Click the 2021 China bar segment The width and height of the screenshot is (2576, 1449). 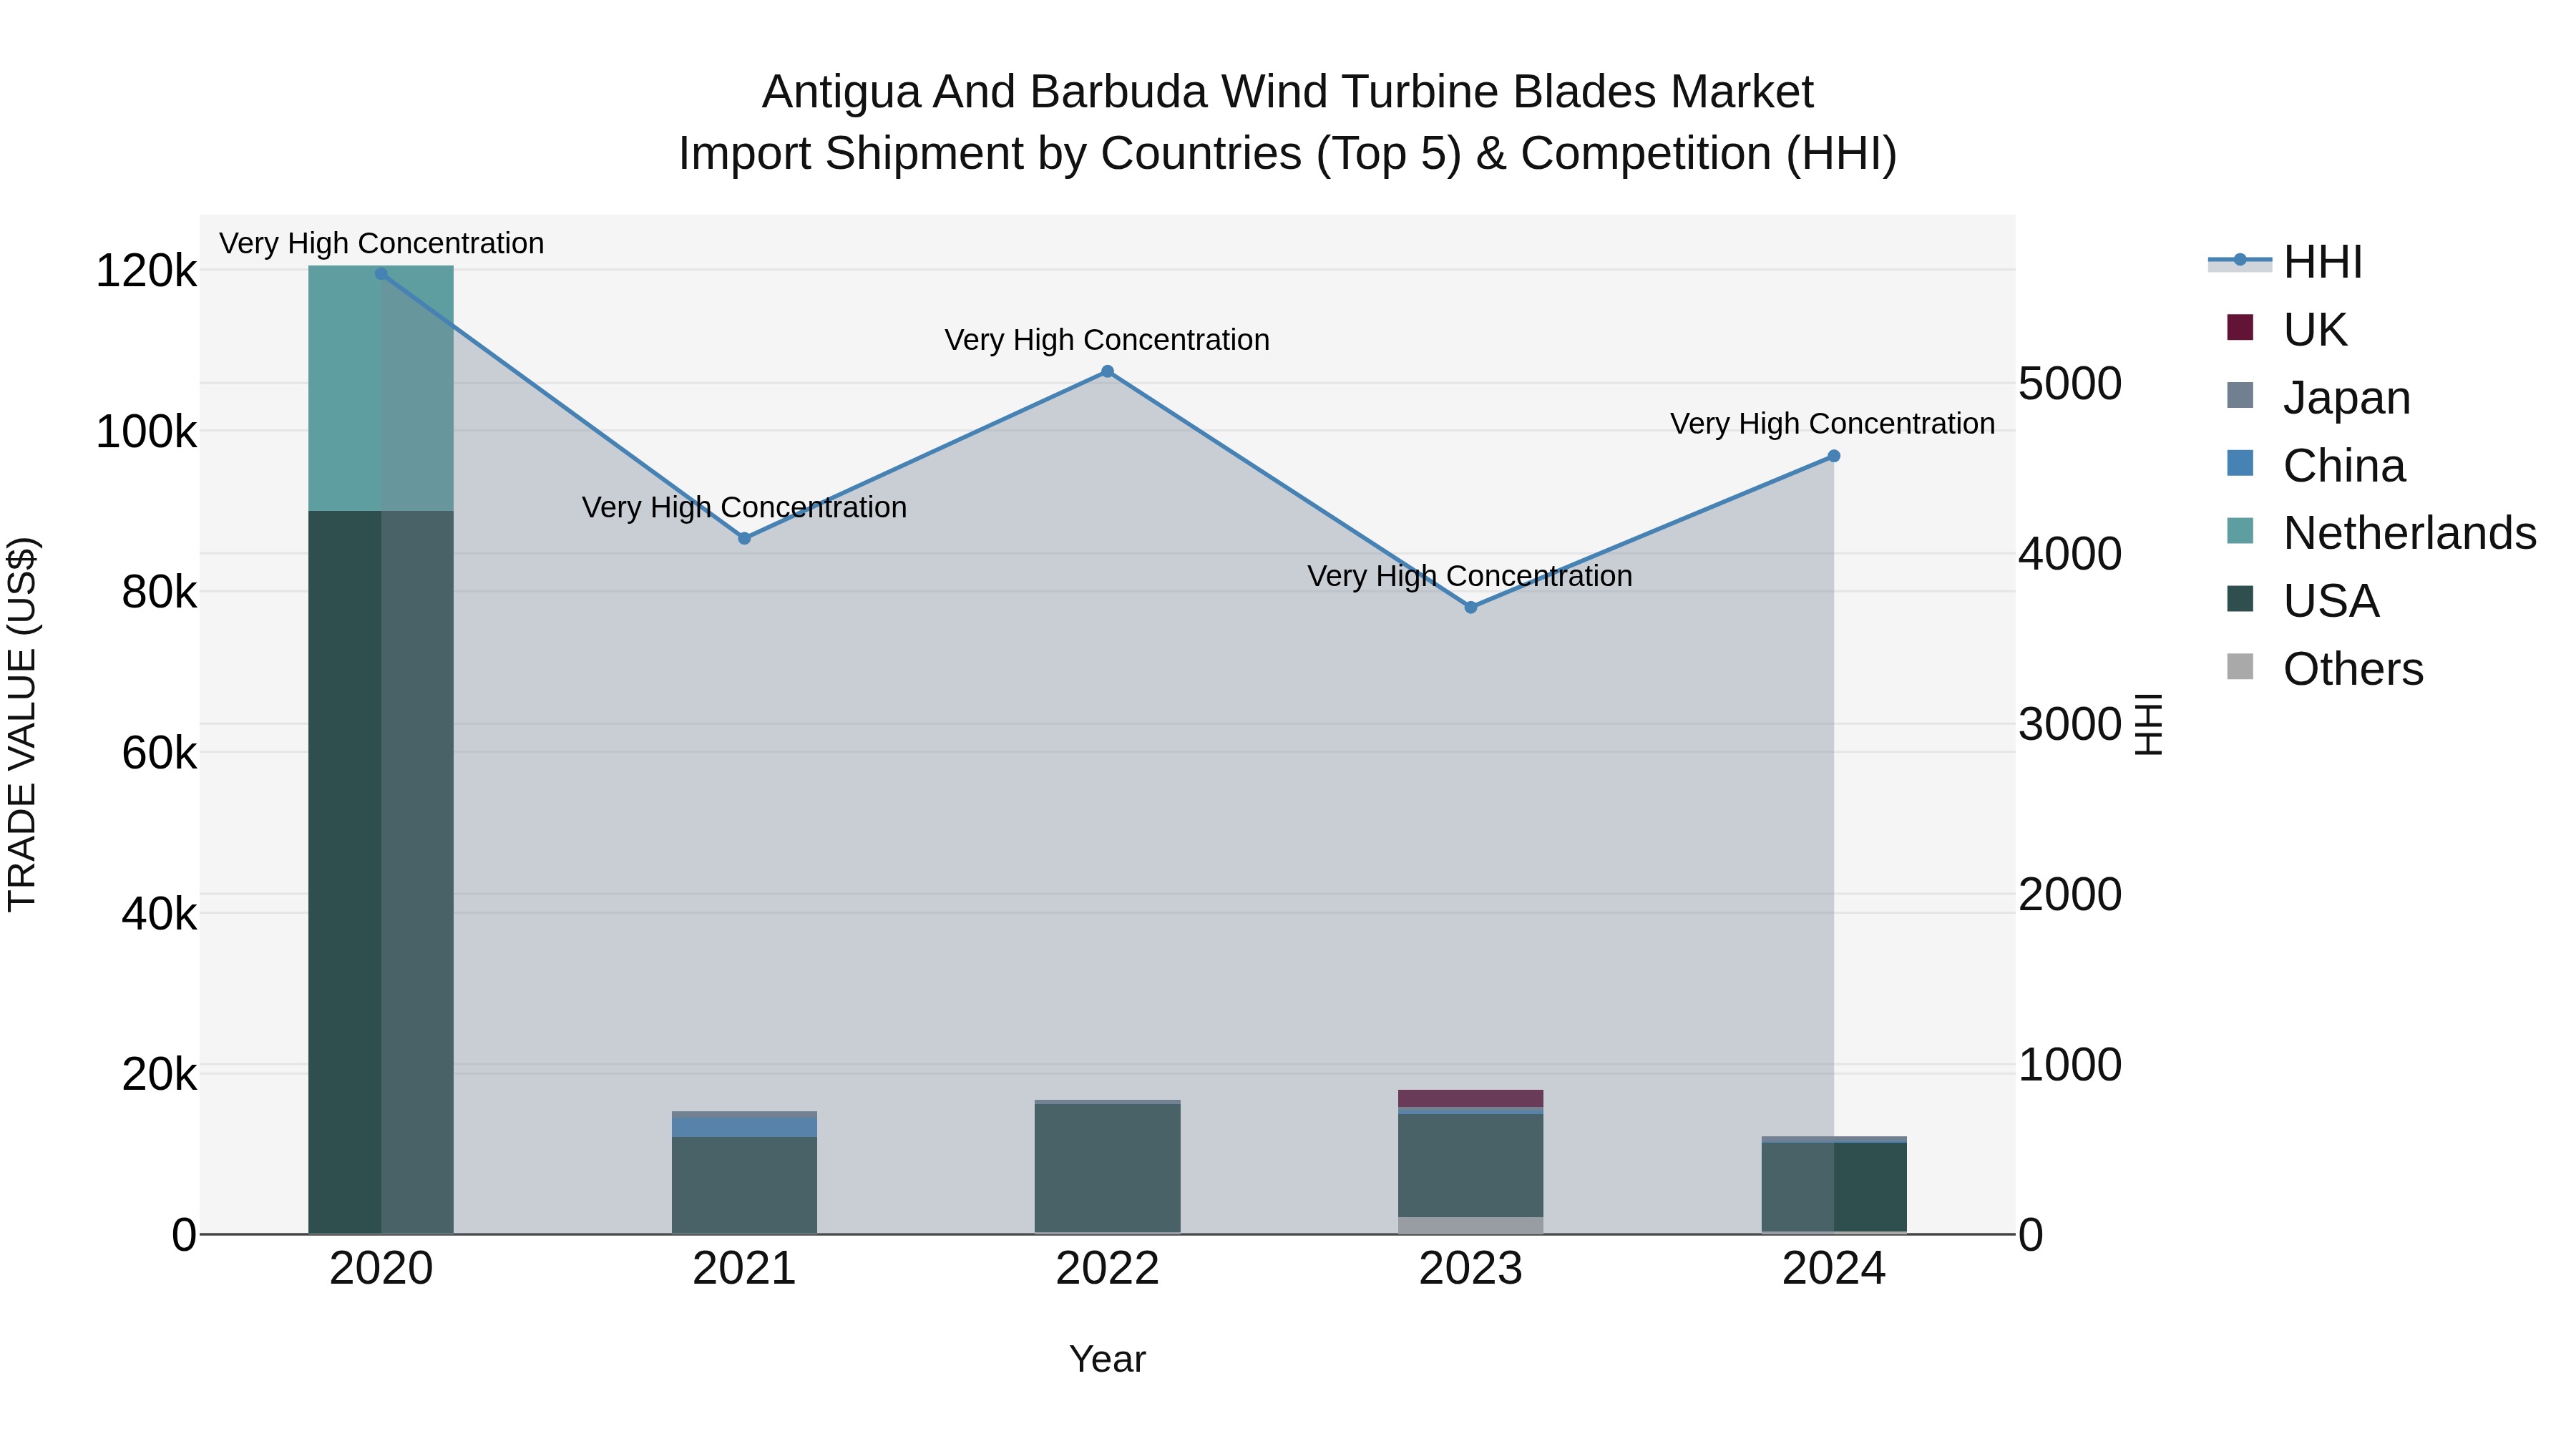coord(744,1126)
